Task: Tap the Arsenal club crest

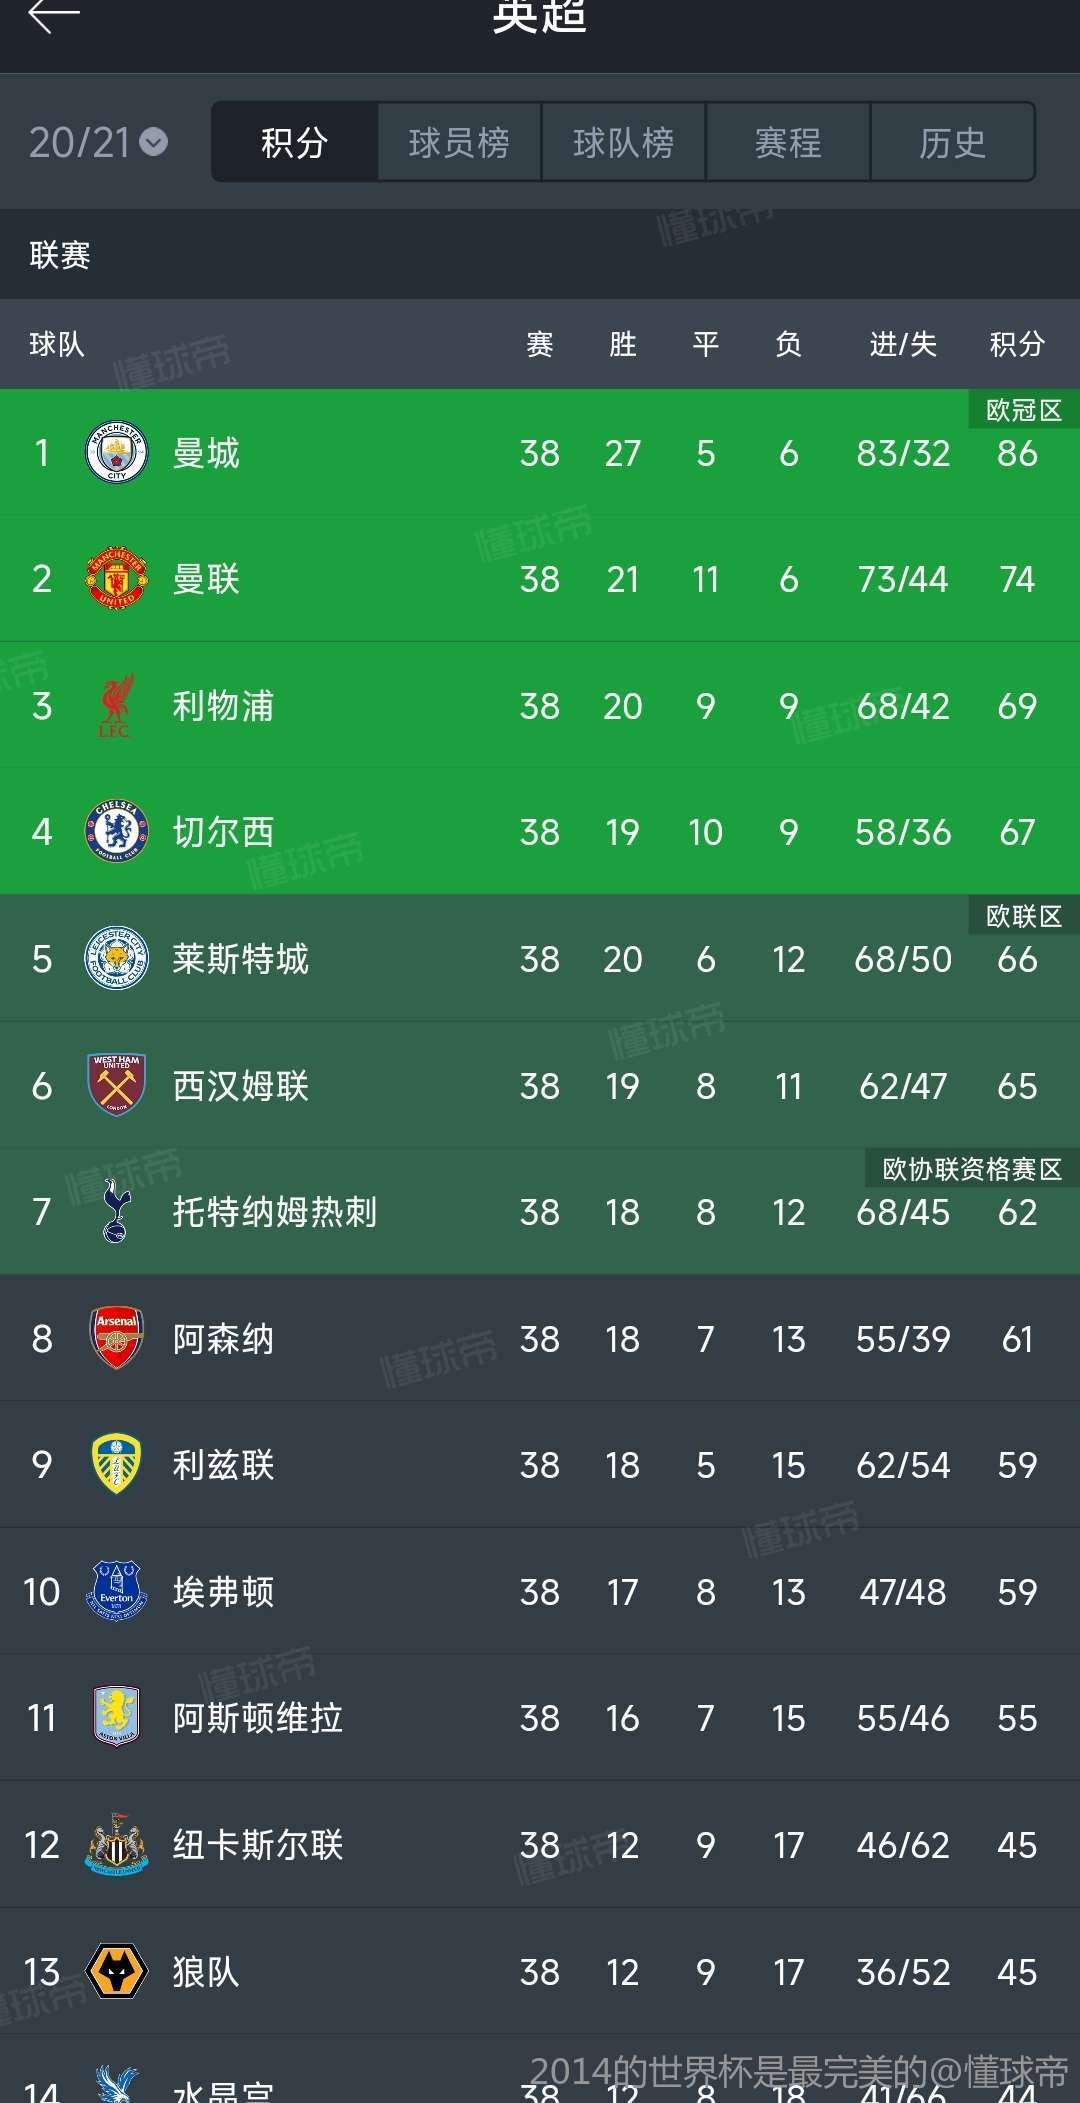Action: [x=117, y=1338]
